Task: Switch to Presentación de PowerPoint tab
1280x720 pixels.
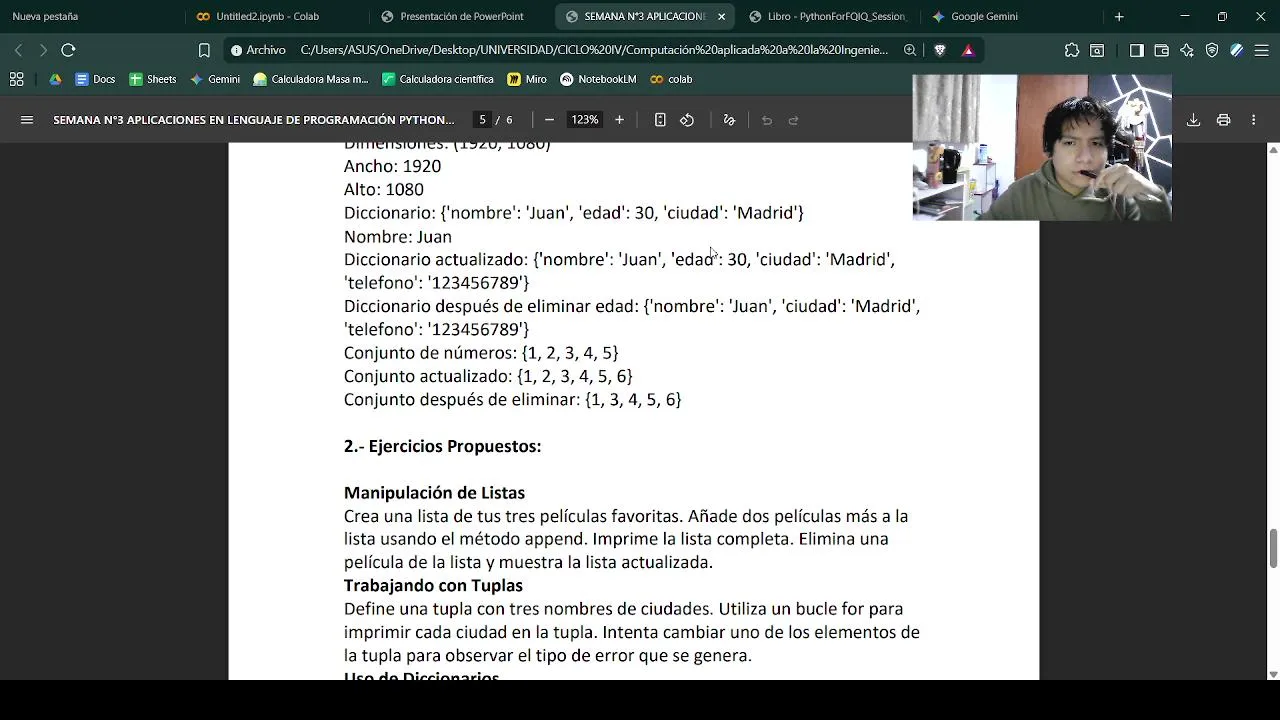Action: tap(461, 16)
